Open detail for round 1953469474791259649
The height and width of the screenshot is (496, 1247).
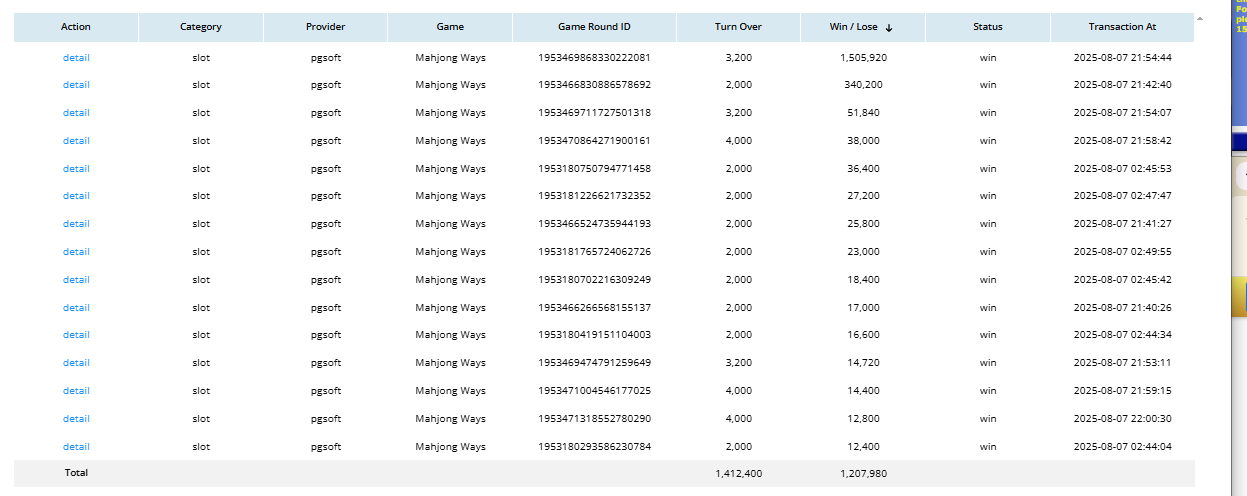76,363
